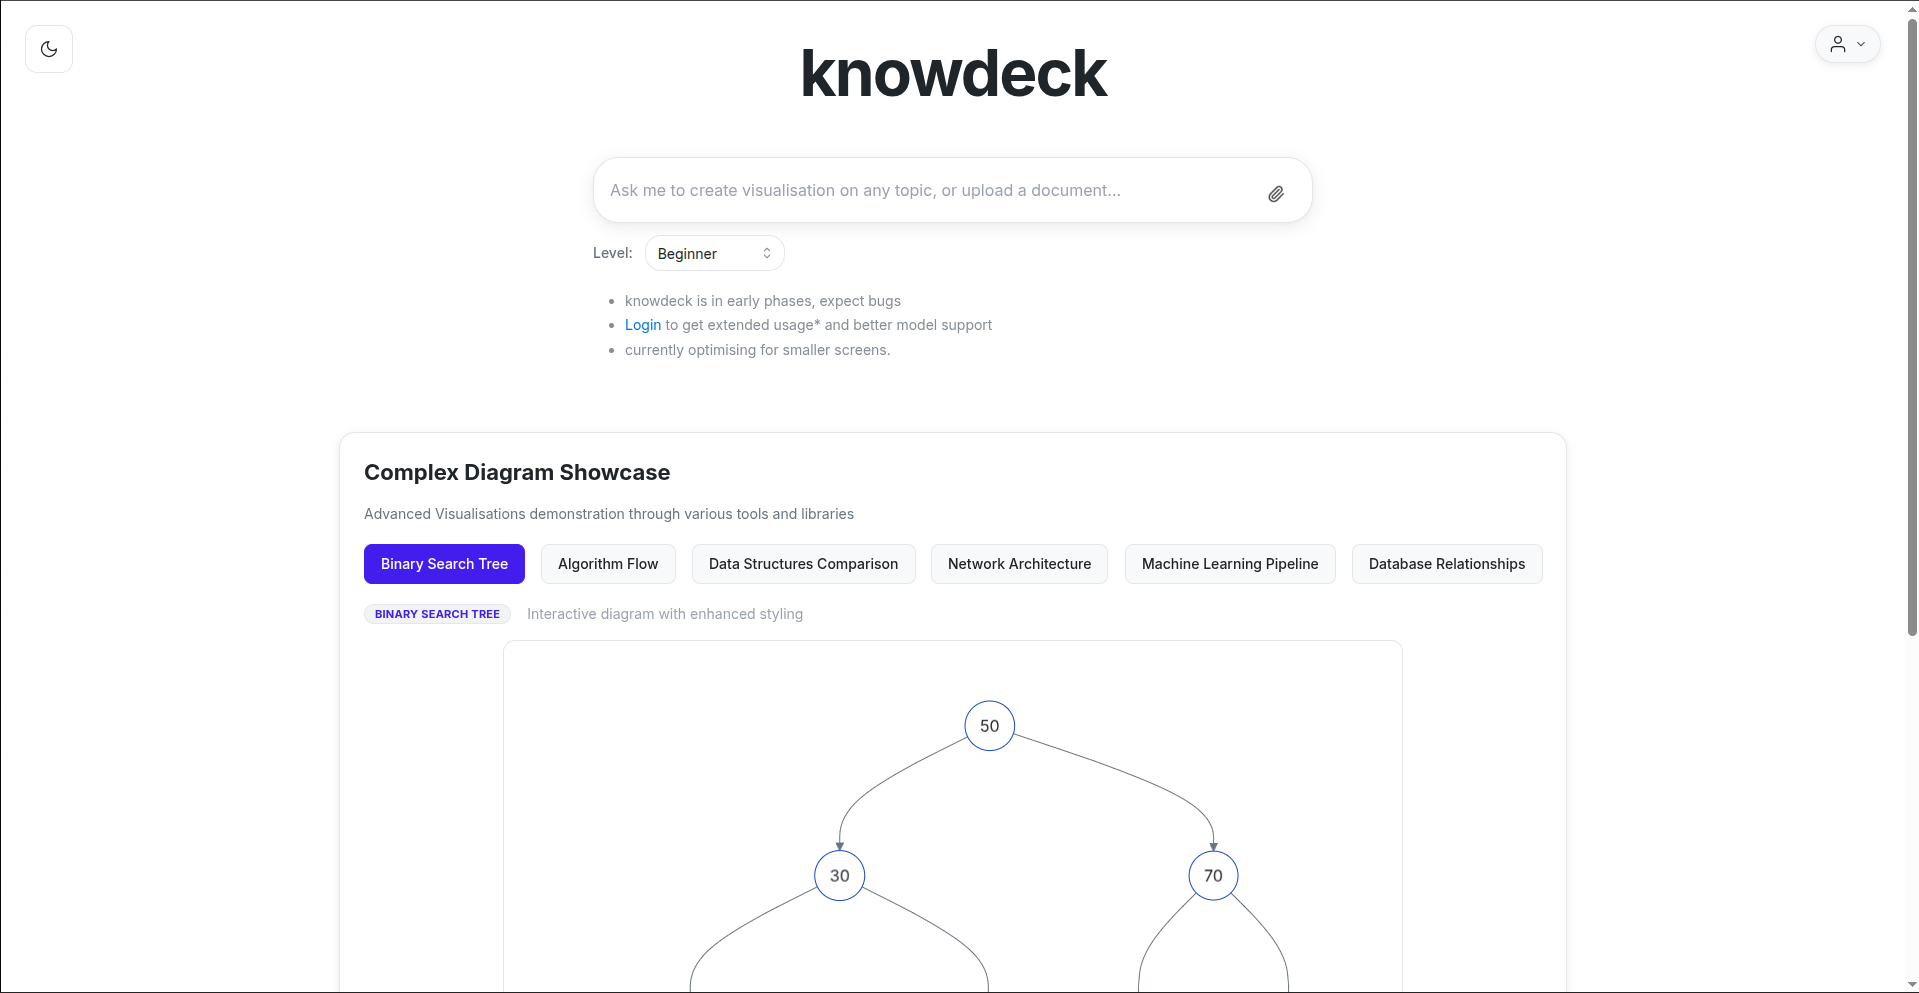
Task: Click the root node 50 in the tree
Action: (x=988, y=725)
